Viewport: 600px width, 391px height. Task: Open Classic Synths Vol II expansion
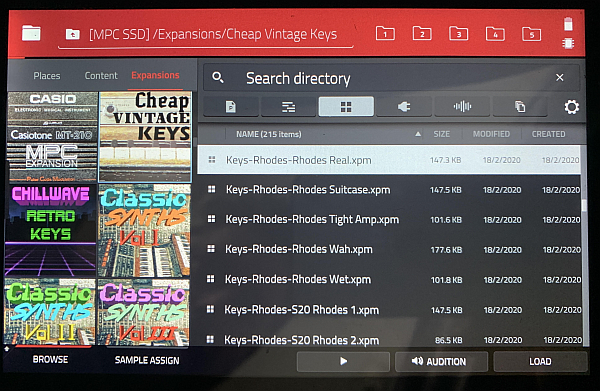pyautogui.click(x=49, y=311)
